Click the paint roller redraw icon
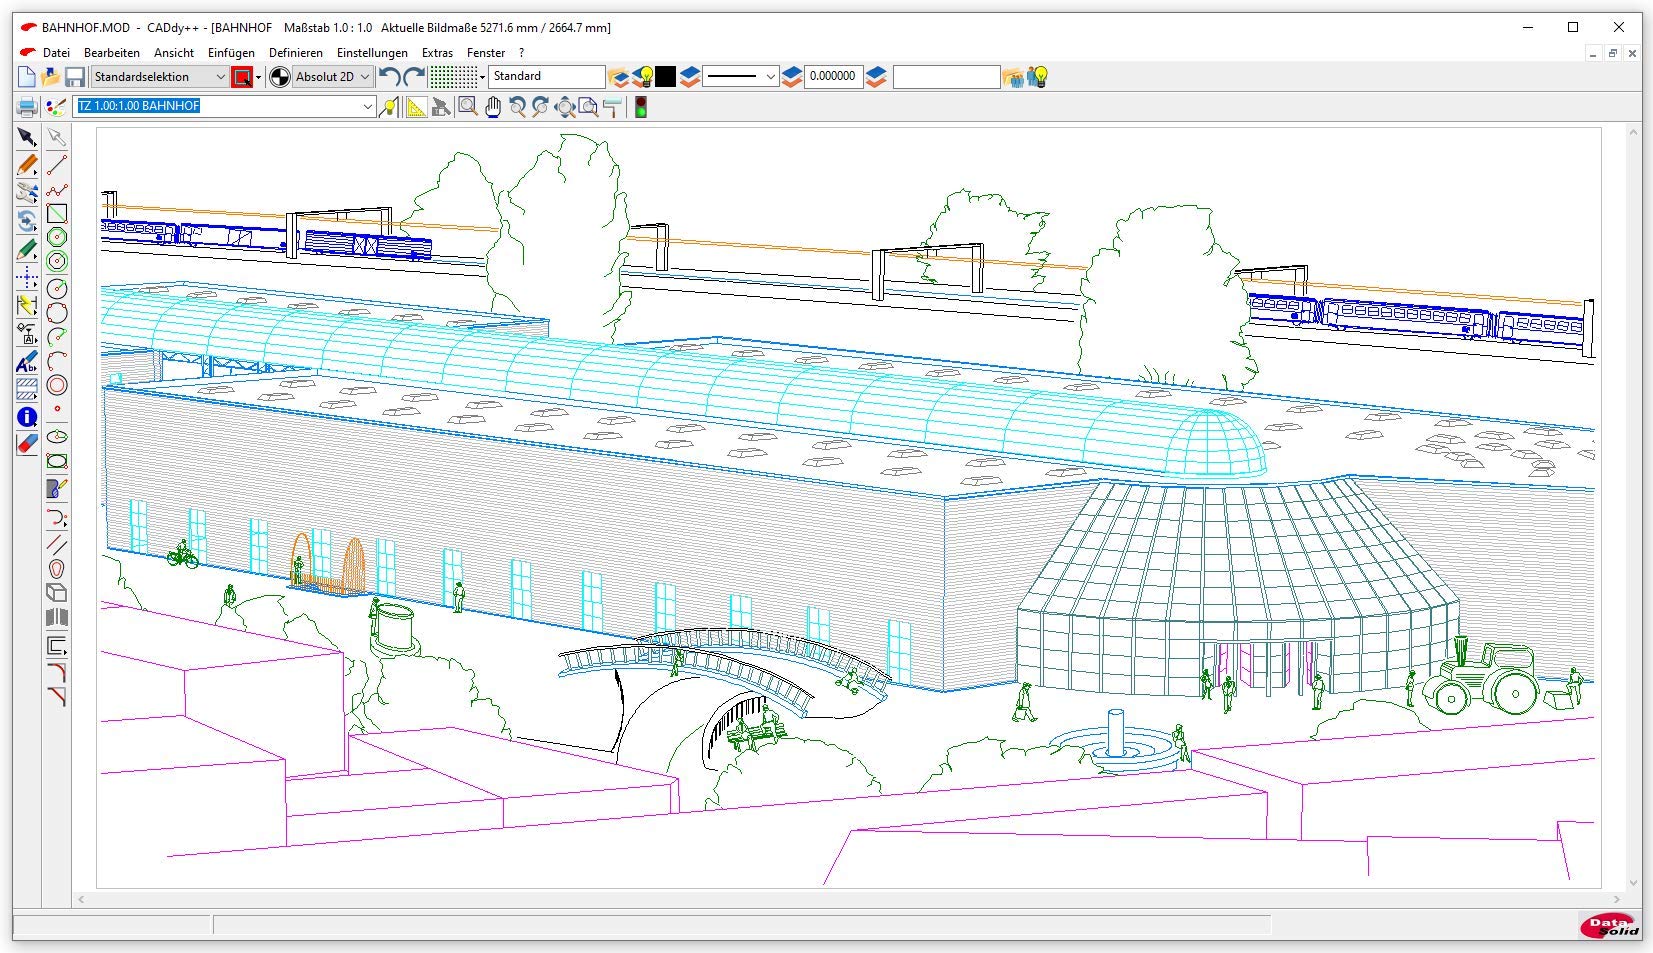The height and width of the screenshot is (953, 1653). tap(613, 107)
